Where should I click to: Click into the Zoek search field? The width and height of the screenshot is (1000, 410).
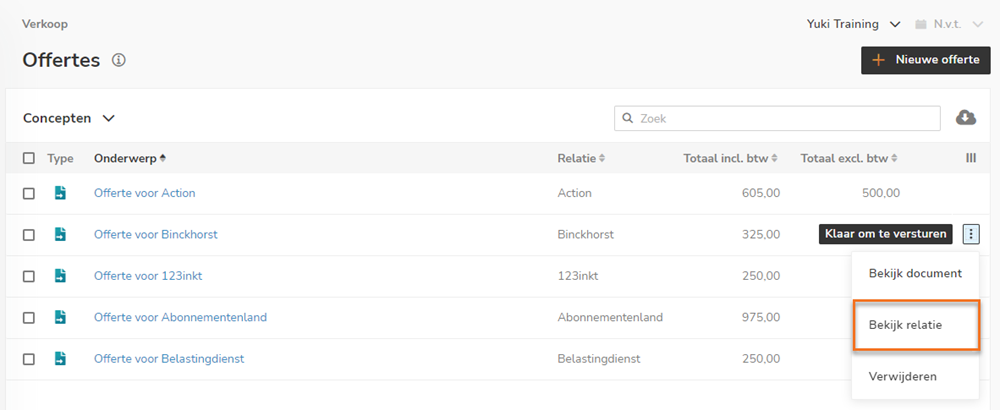point(777,118)
